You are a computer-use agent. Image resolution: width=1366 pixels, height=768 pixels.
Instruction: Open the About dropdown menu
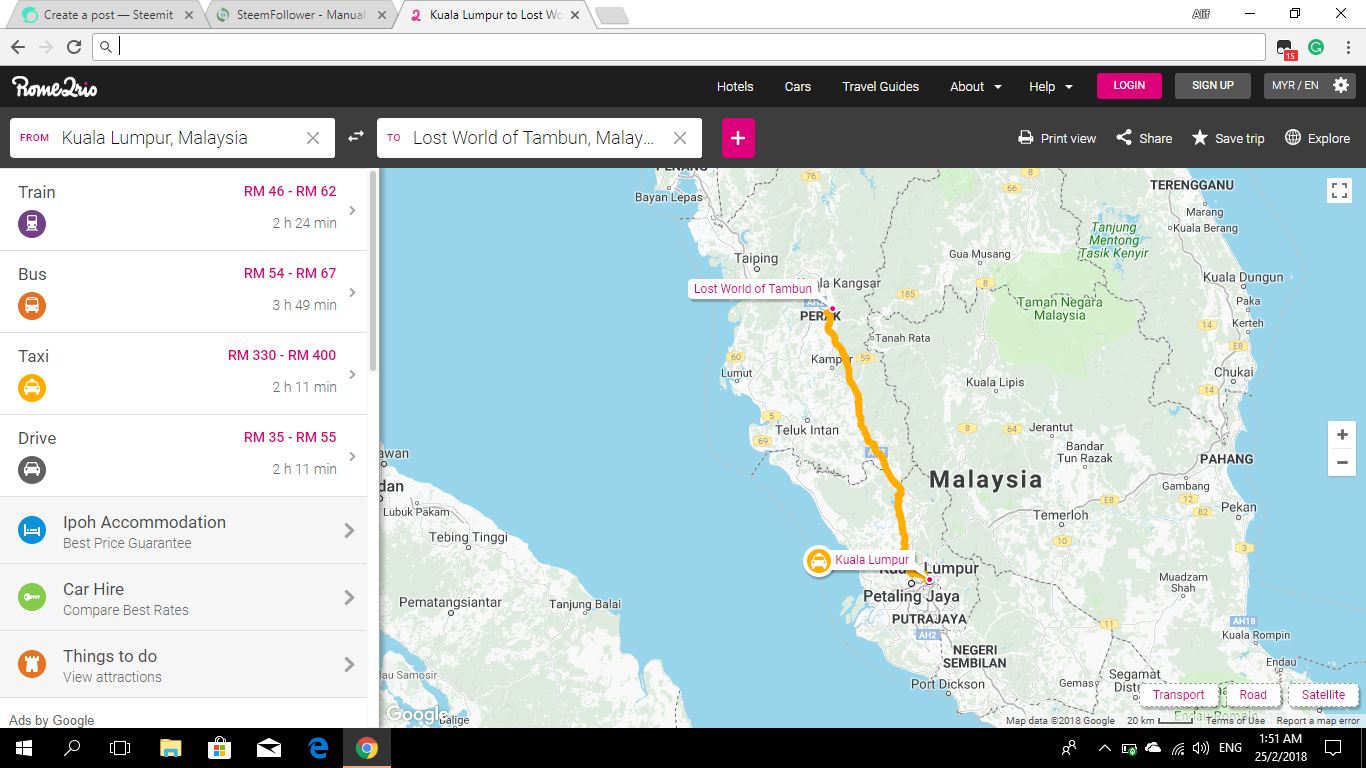[976, 87]
